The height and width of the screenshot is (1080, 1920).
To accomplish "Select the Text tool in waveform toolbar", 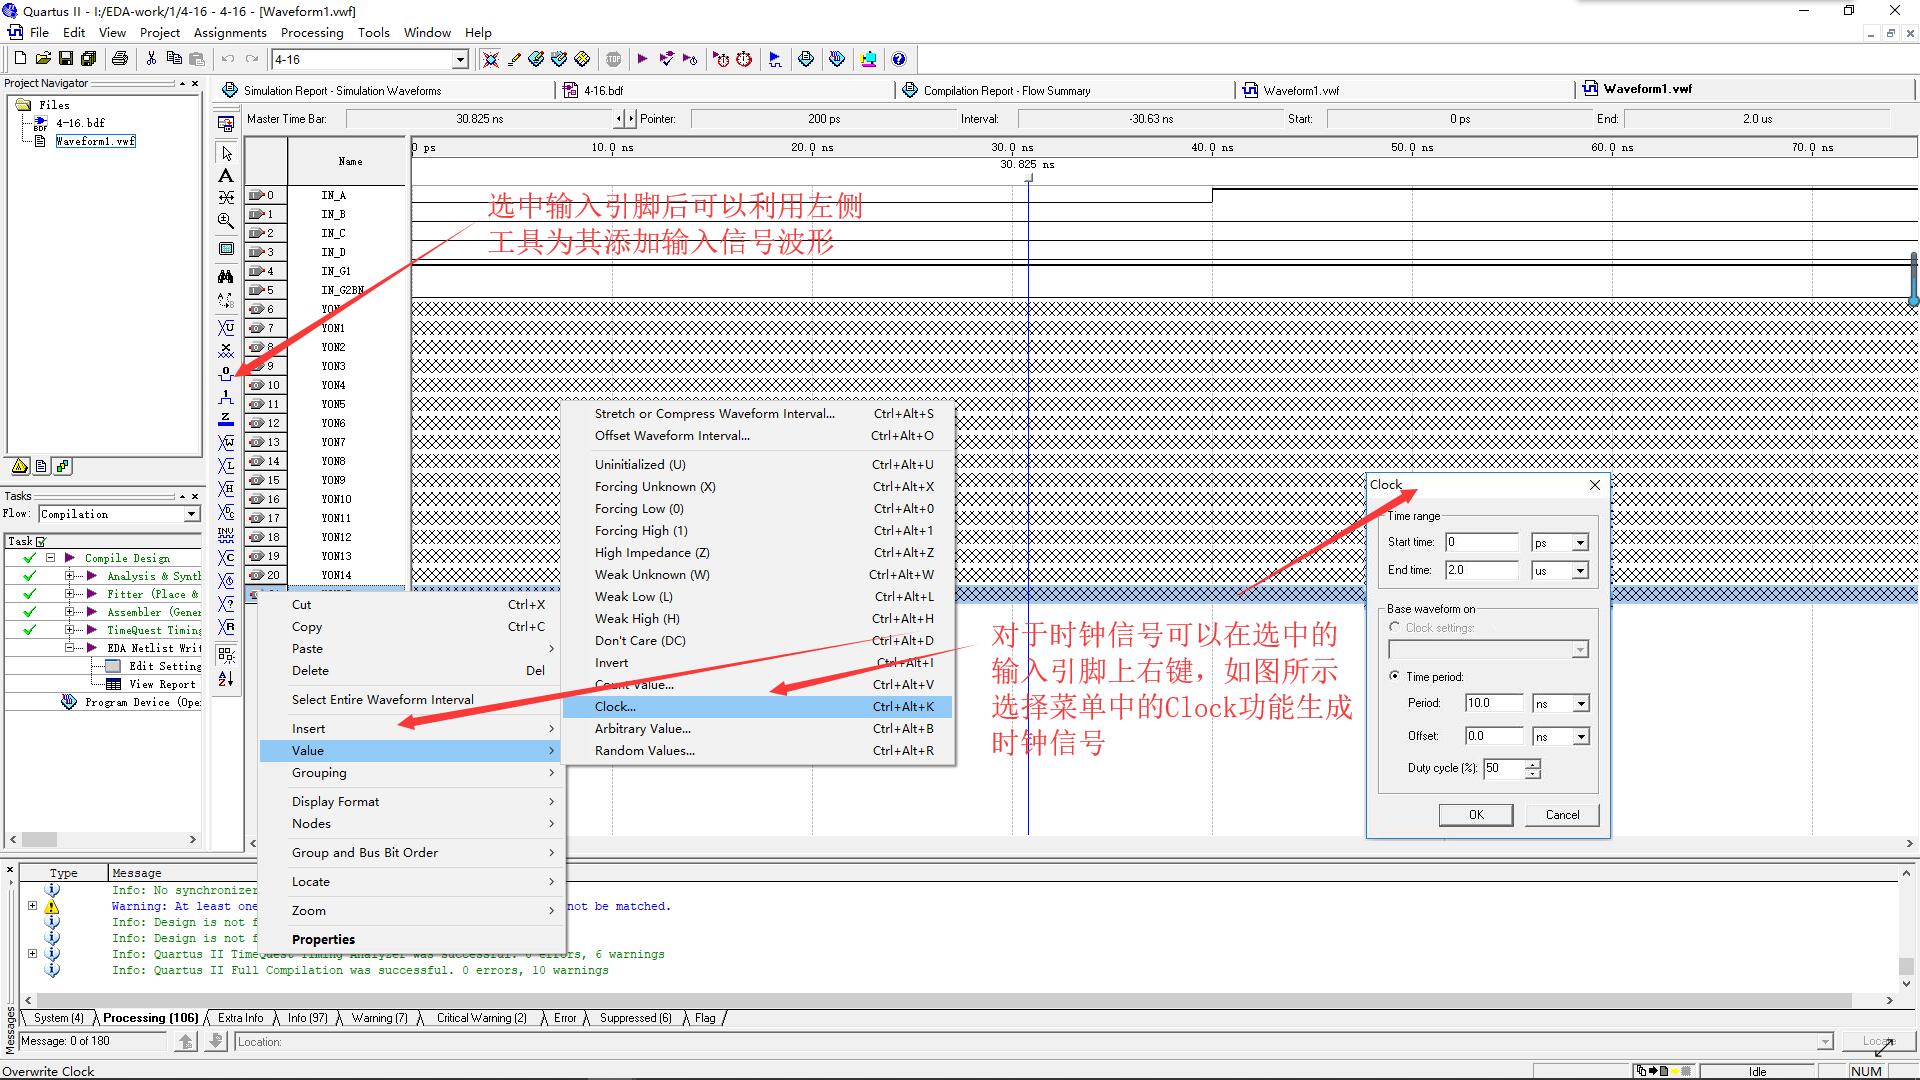I will (226, 176).
